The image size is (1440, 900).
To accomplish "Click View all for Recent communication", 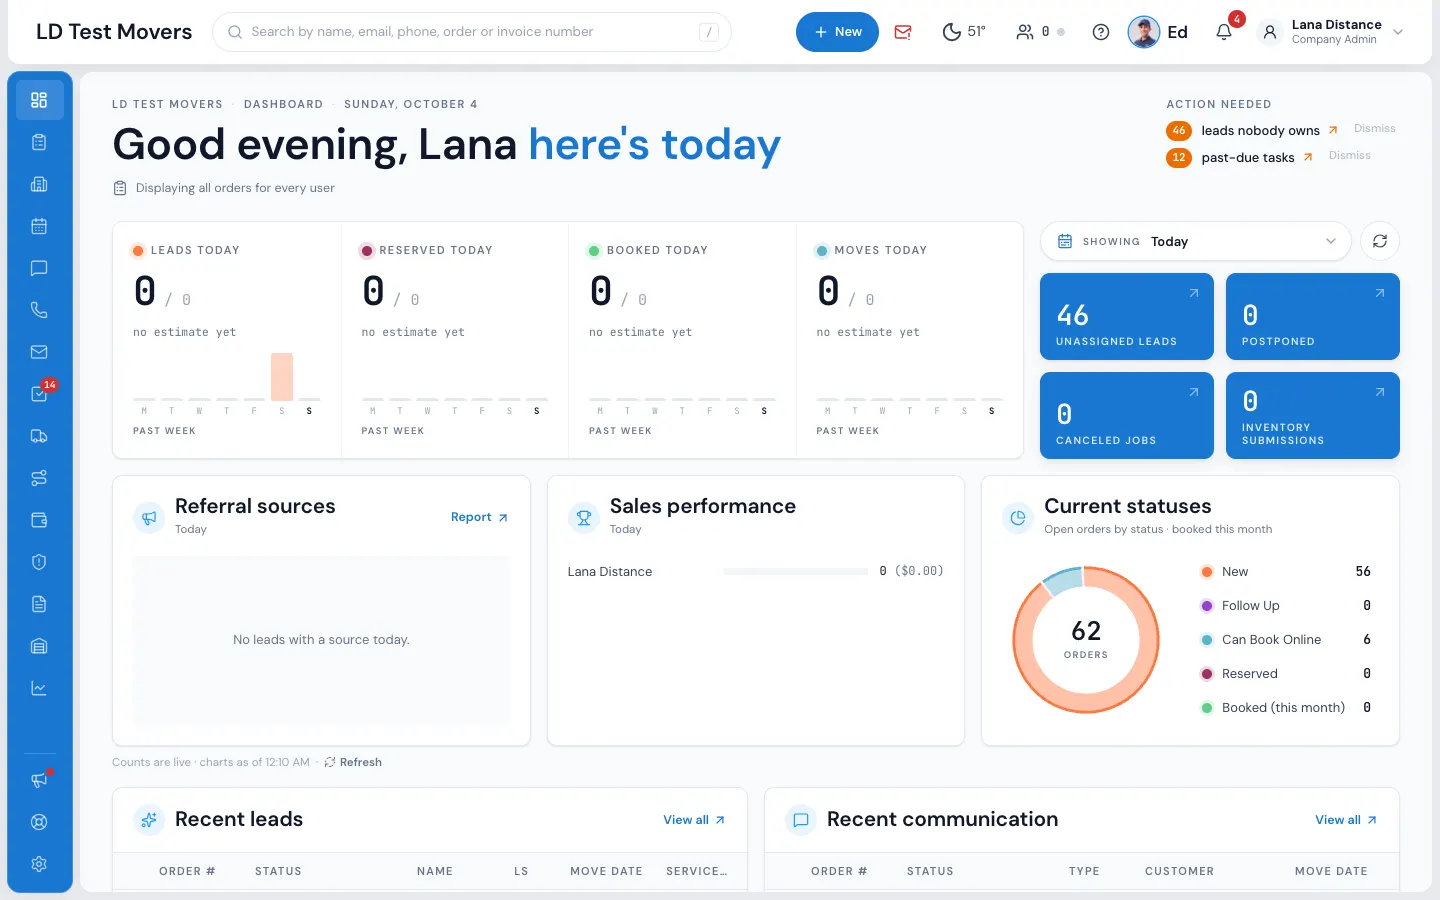I will (1346, 820).
